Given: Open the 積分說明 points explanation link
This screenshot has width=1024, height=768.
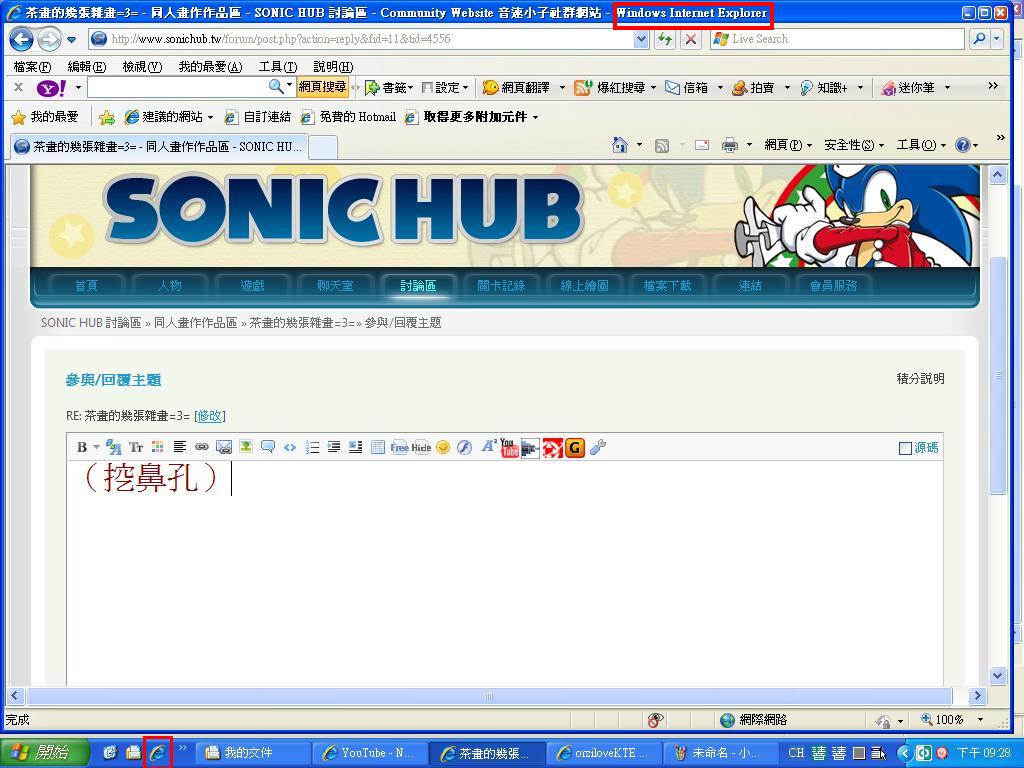Looking at the screenshot, I should click(920, 378).
